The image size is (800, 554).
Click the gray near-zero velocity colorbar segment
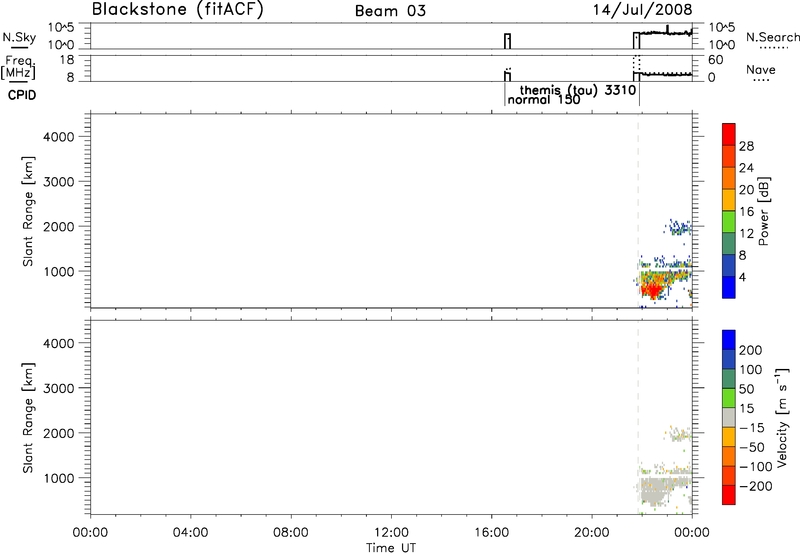tap(729, 417)
